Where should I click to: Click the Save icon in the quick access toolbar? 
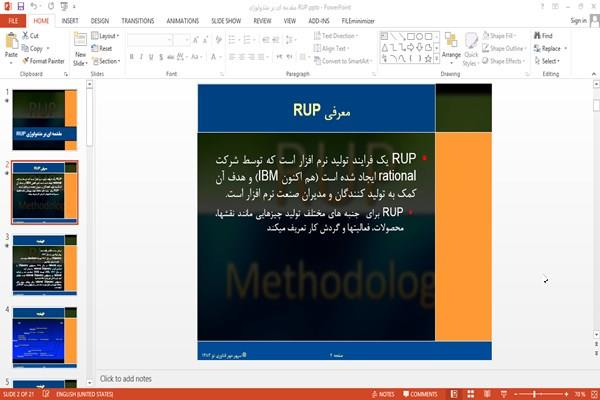[21, 6]
